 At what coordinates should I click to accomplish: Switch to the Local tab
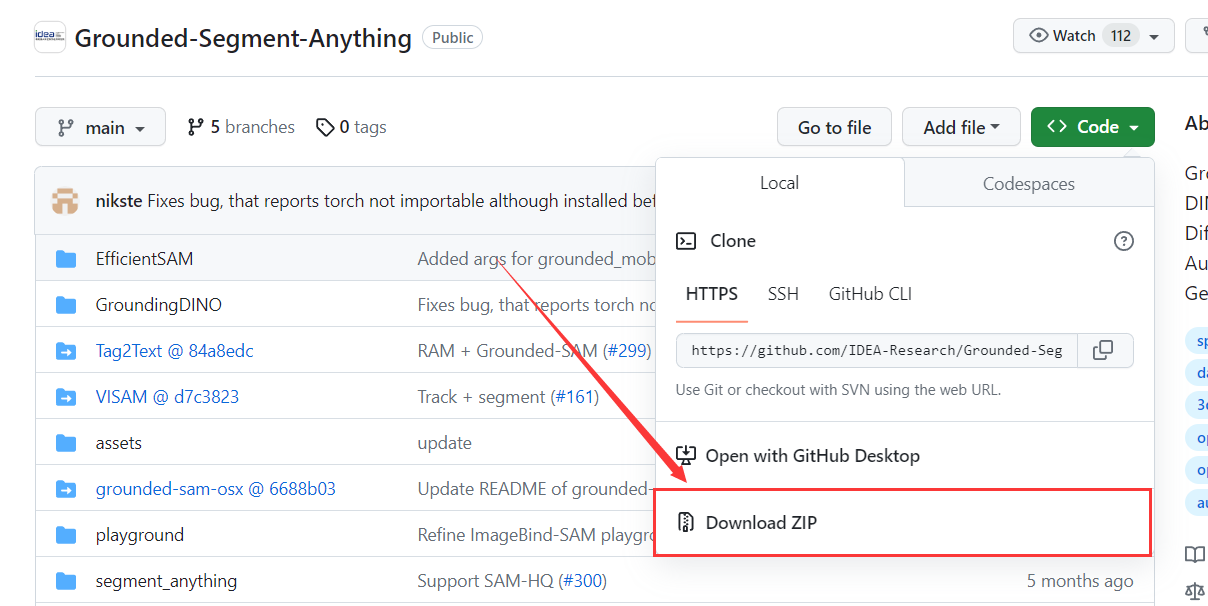point(779,183)
